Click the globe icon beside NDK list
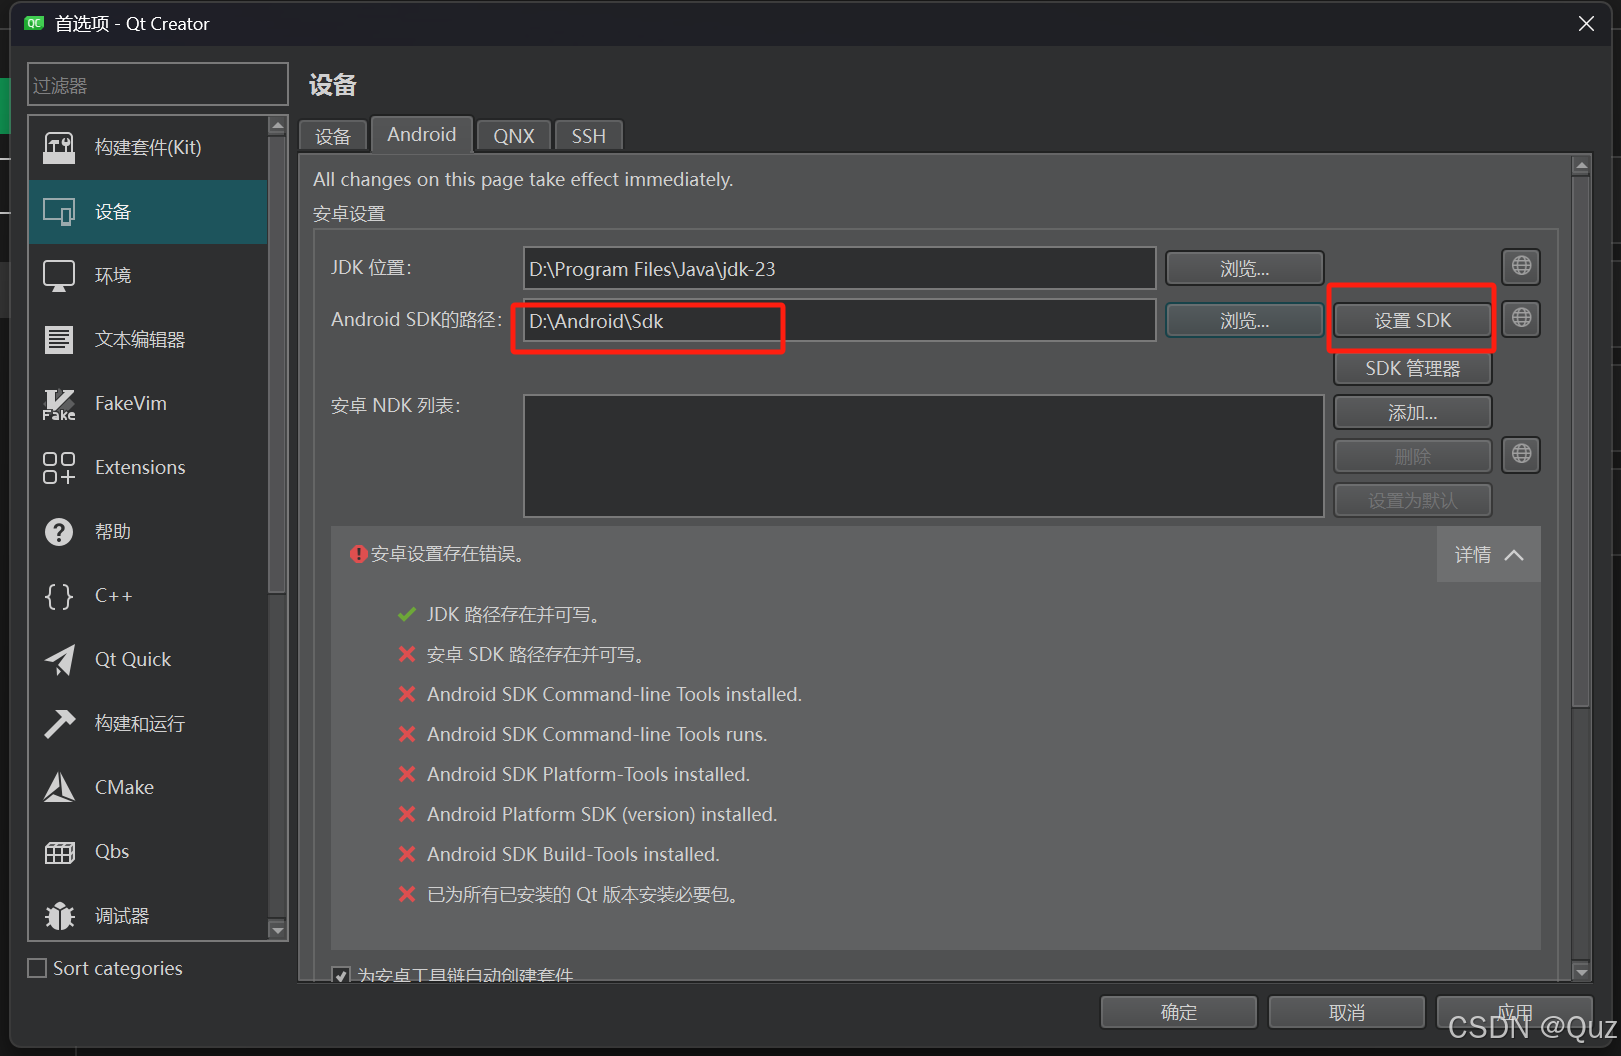The height and width of the screenshot is (1056, 1621). coord(1521,454)
